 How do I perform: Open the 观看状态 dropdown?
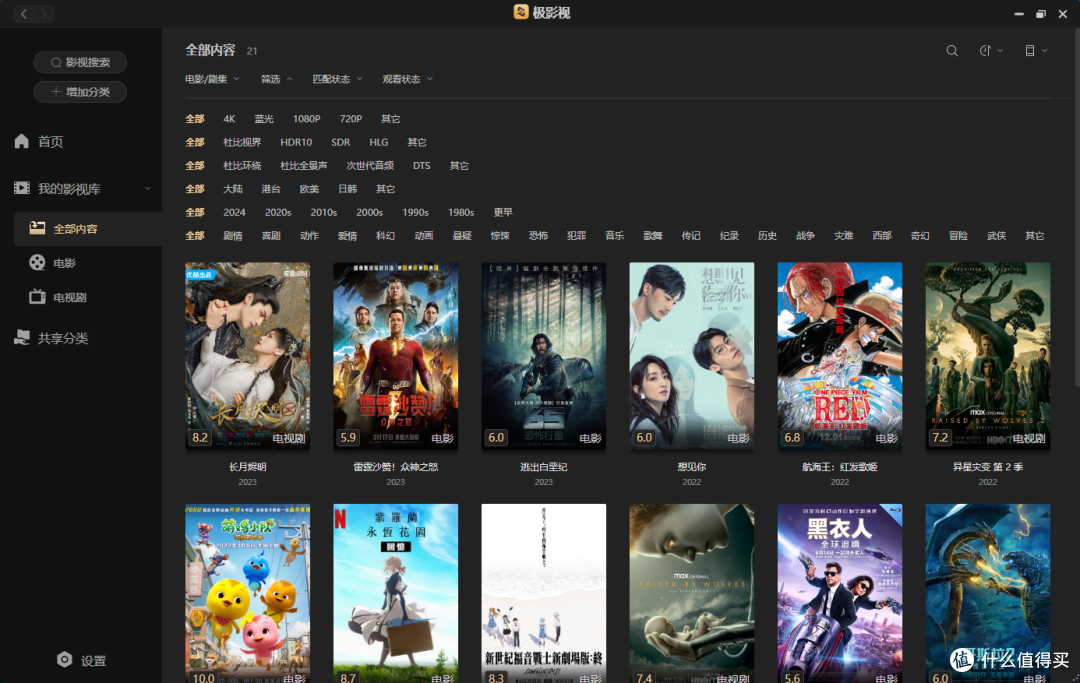(408, 79)
